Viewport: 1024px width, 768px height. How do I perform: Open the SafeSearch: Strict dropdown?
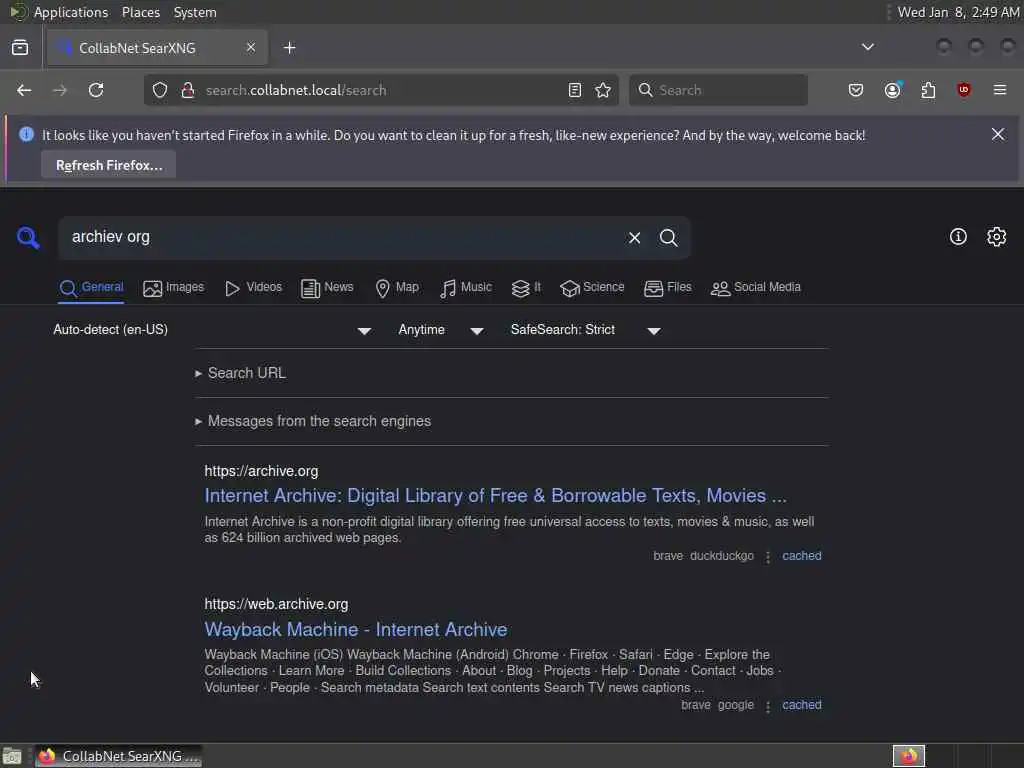click(x=586, y=330)
